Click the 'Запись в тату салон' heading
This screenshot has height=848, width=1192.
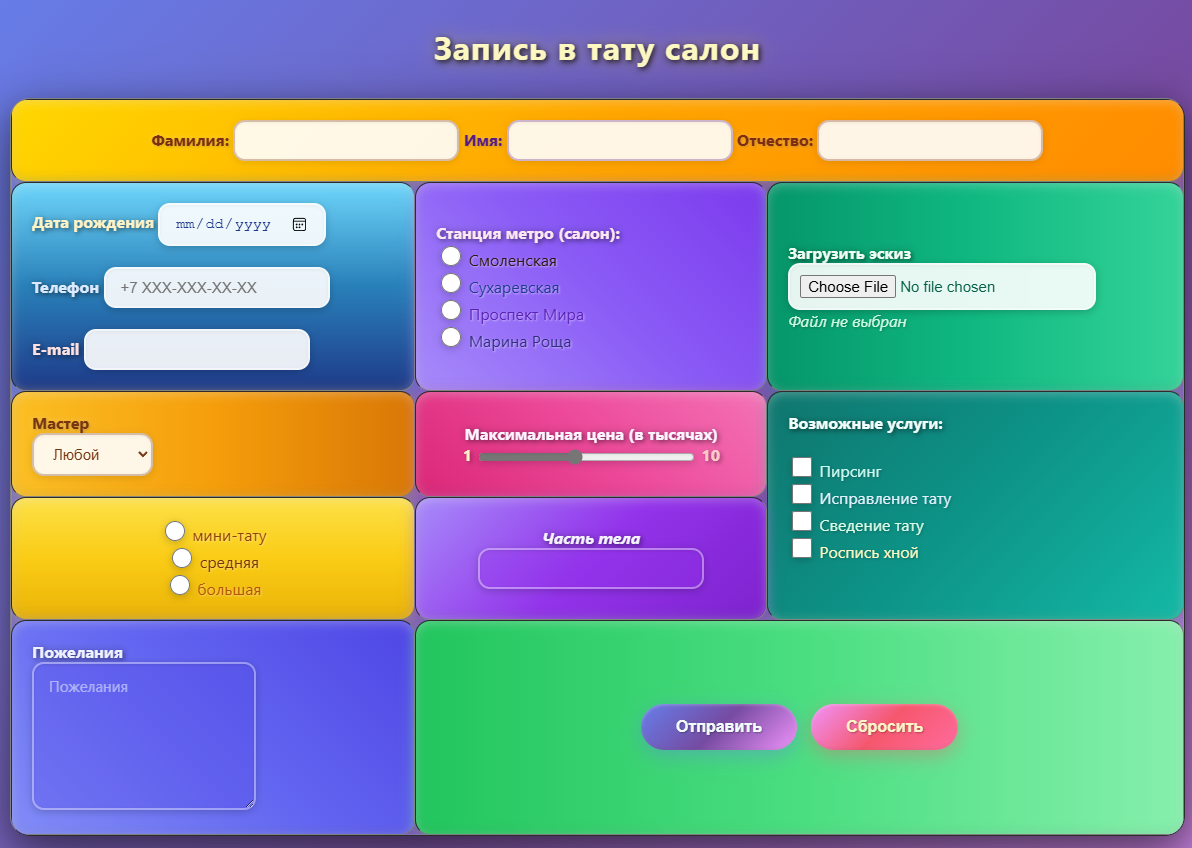coord(597,49)
